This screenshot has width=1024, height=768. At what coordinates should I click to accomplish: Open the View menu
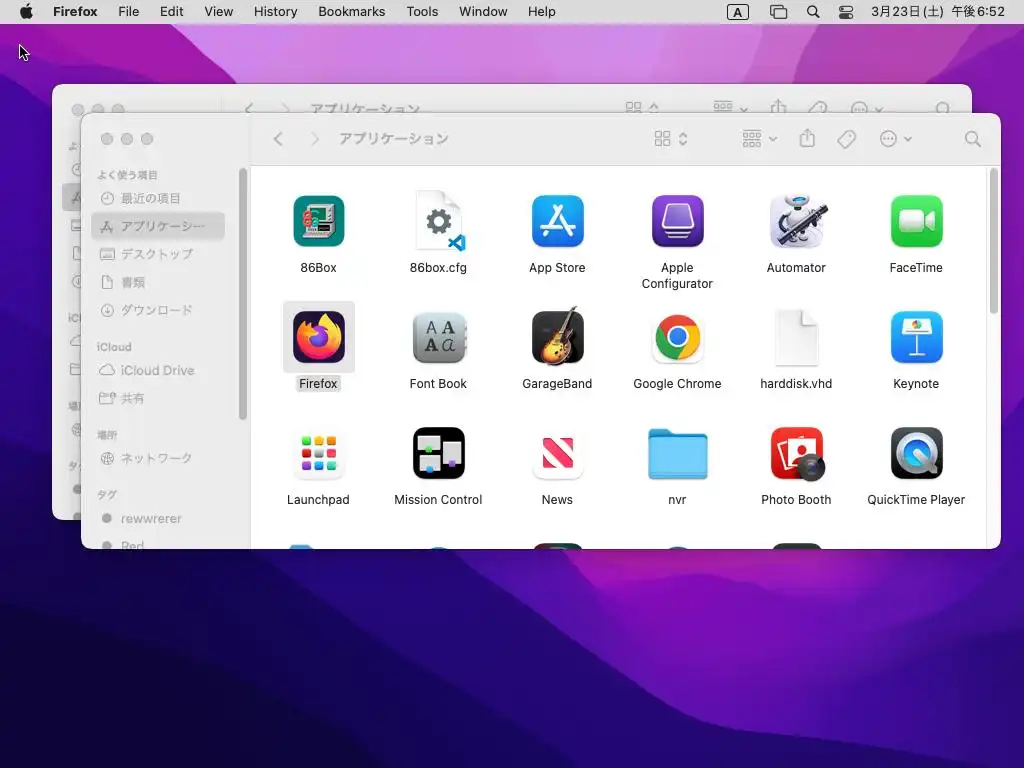(219, 12)
